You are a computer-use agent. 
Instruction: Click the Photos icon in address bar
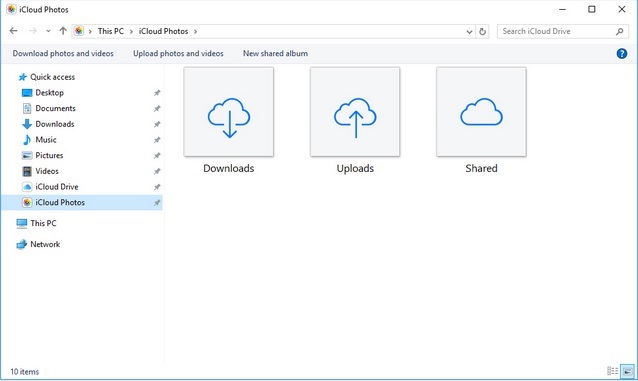tap(79, 31)
